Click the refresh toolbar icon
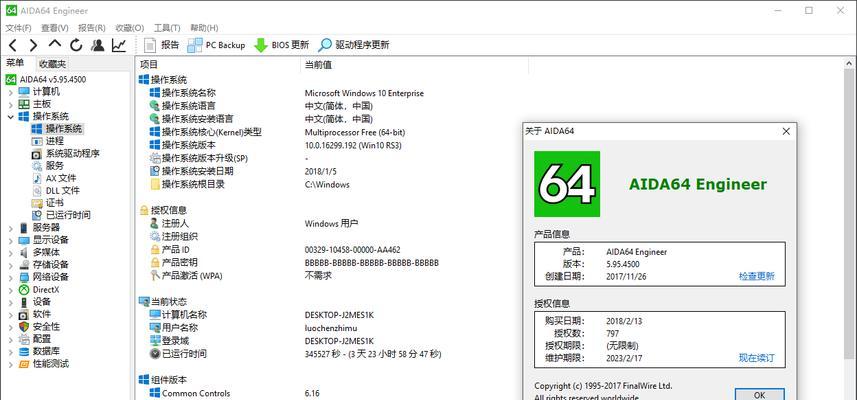The width and height of the screenshot is (857, 400). 76,45
